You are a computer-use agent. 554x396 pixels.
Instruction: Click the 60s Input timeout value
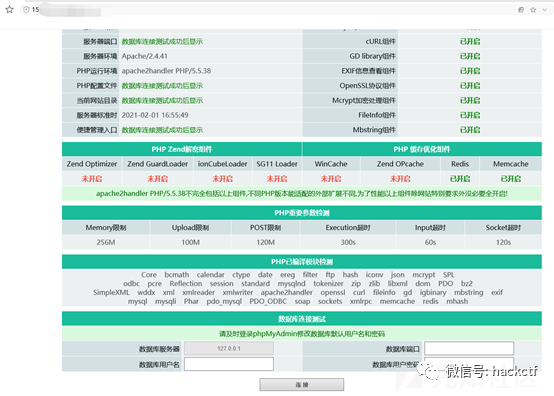click(430, 242)
